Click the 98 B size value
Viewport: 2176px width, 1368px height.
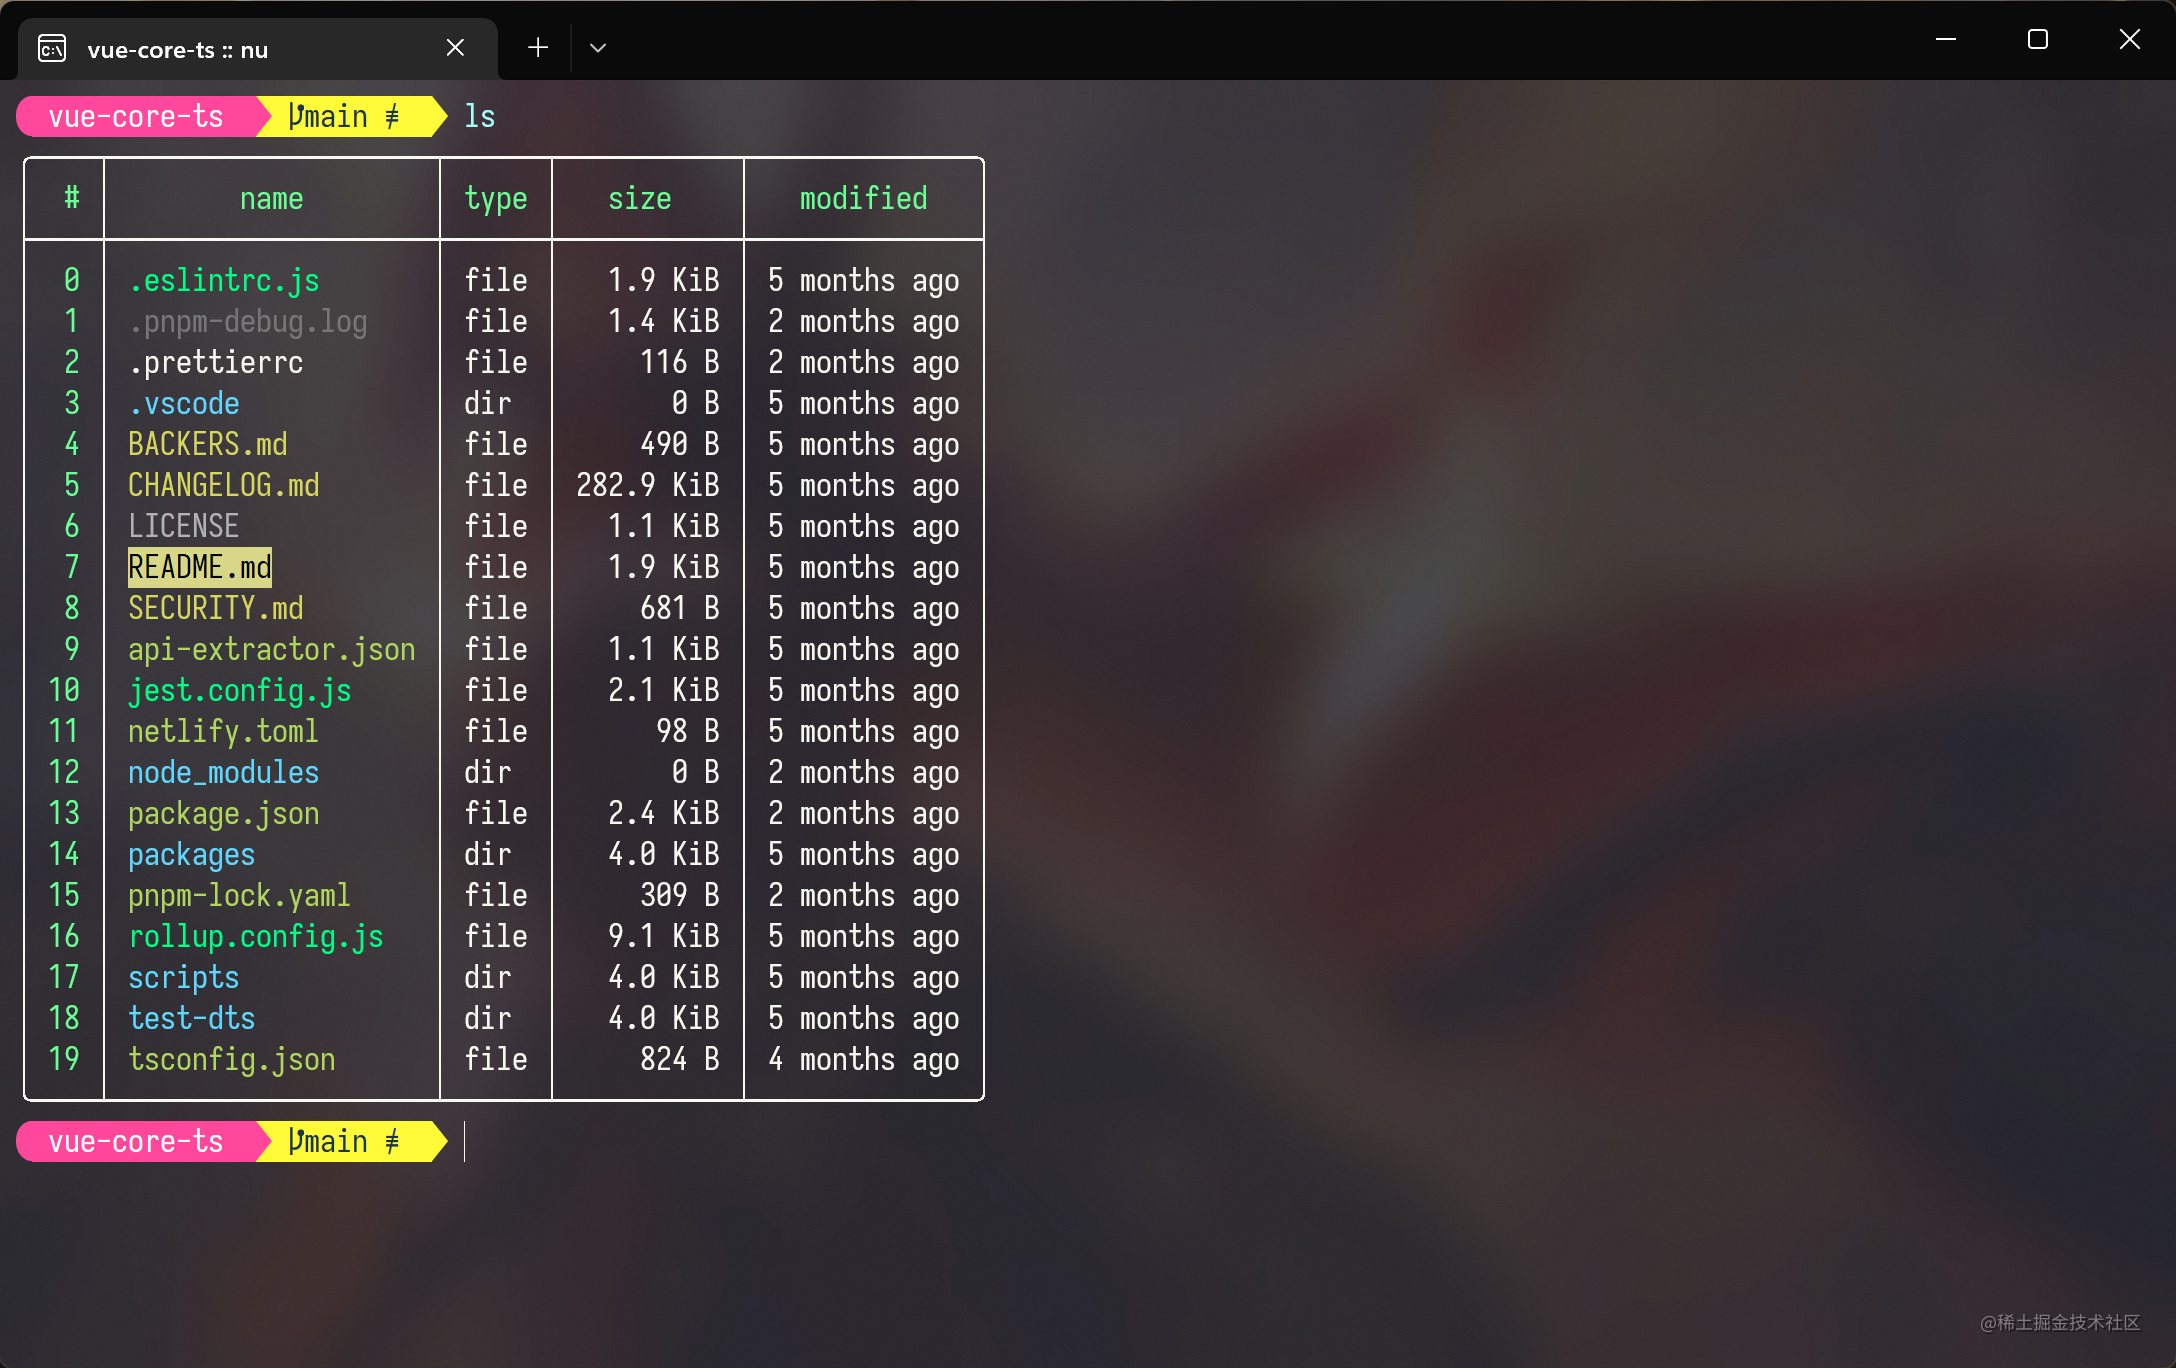[x=688, y=732]
